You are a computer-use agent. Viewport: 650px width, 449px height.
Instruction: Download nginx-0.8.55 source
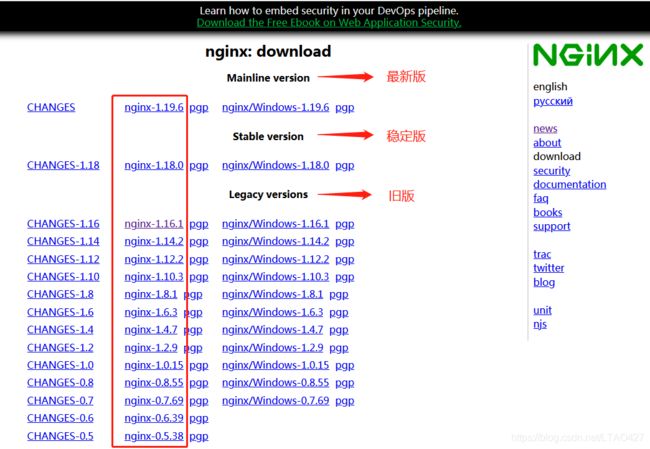(x=154, y=383)
